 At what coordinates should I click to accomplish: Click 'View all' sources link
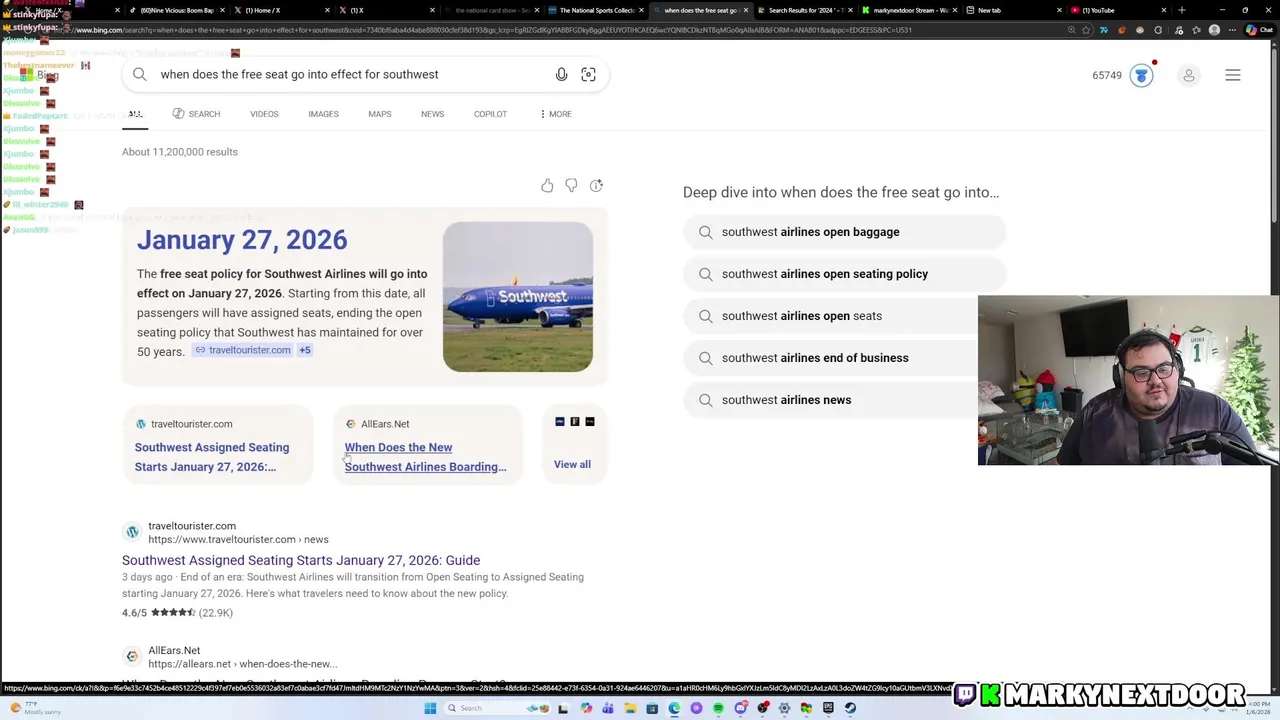tap(572, 464)
